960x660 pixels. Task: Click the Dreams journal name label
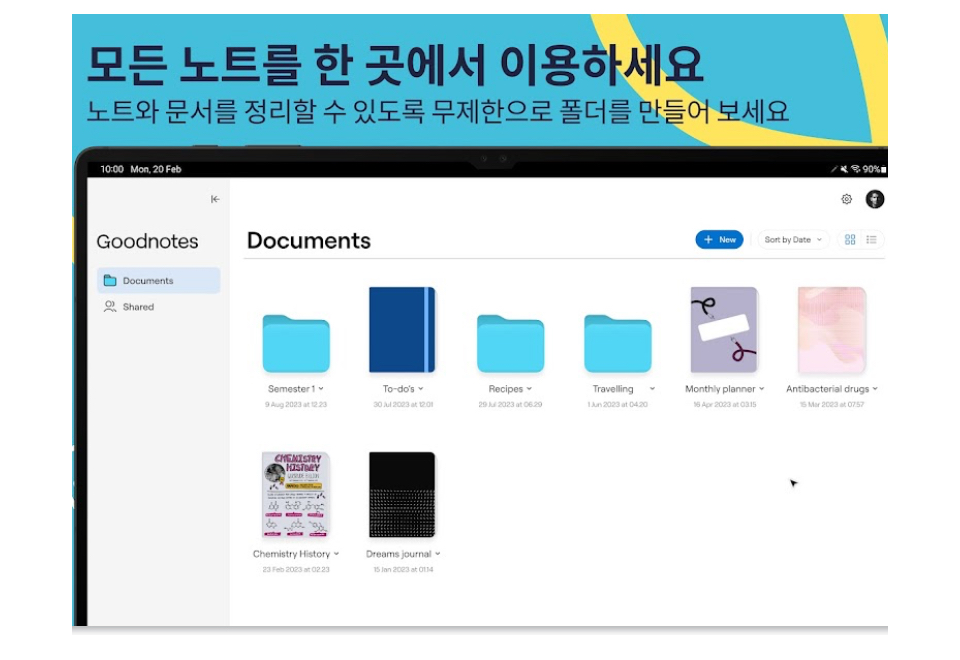click(x=399, y=553)
